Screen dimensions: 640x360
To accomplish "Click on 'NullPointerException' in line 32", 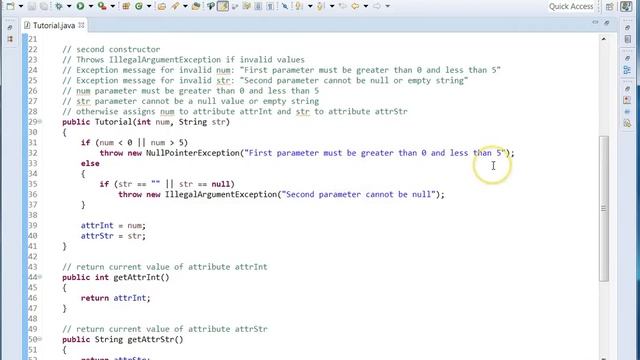I will pos(193,153).
